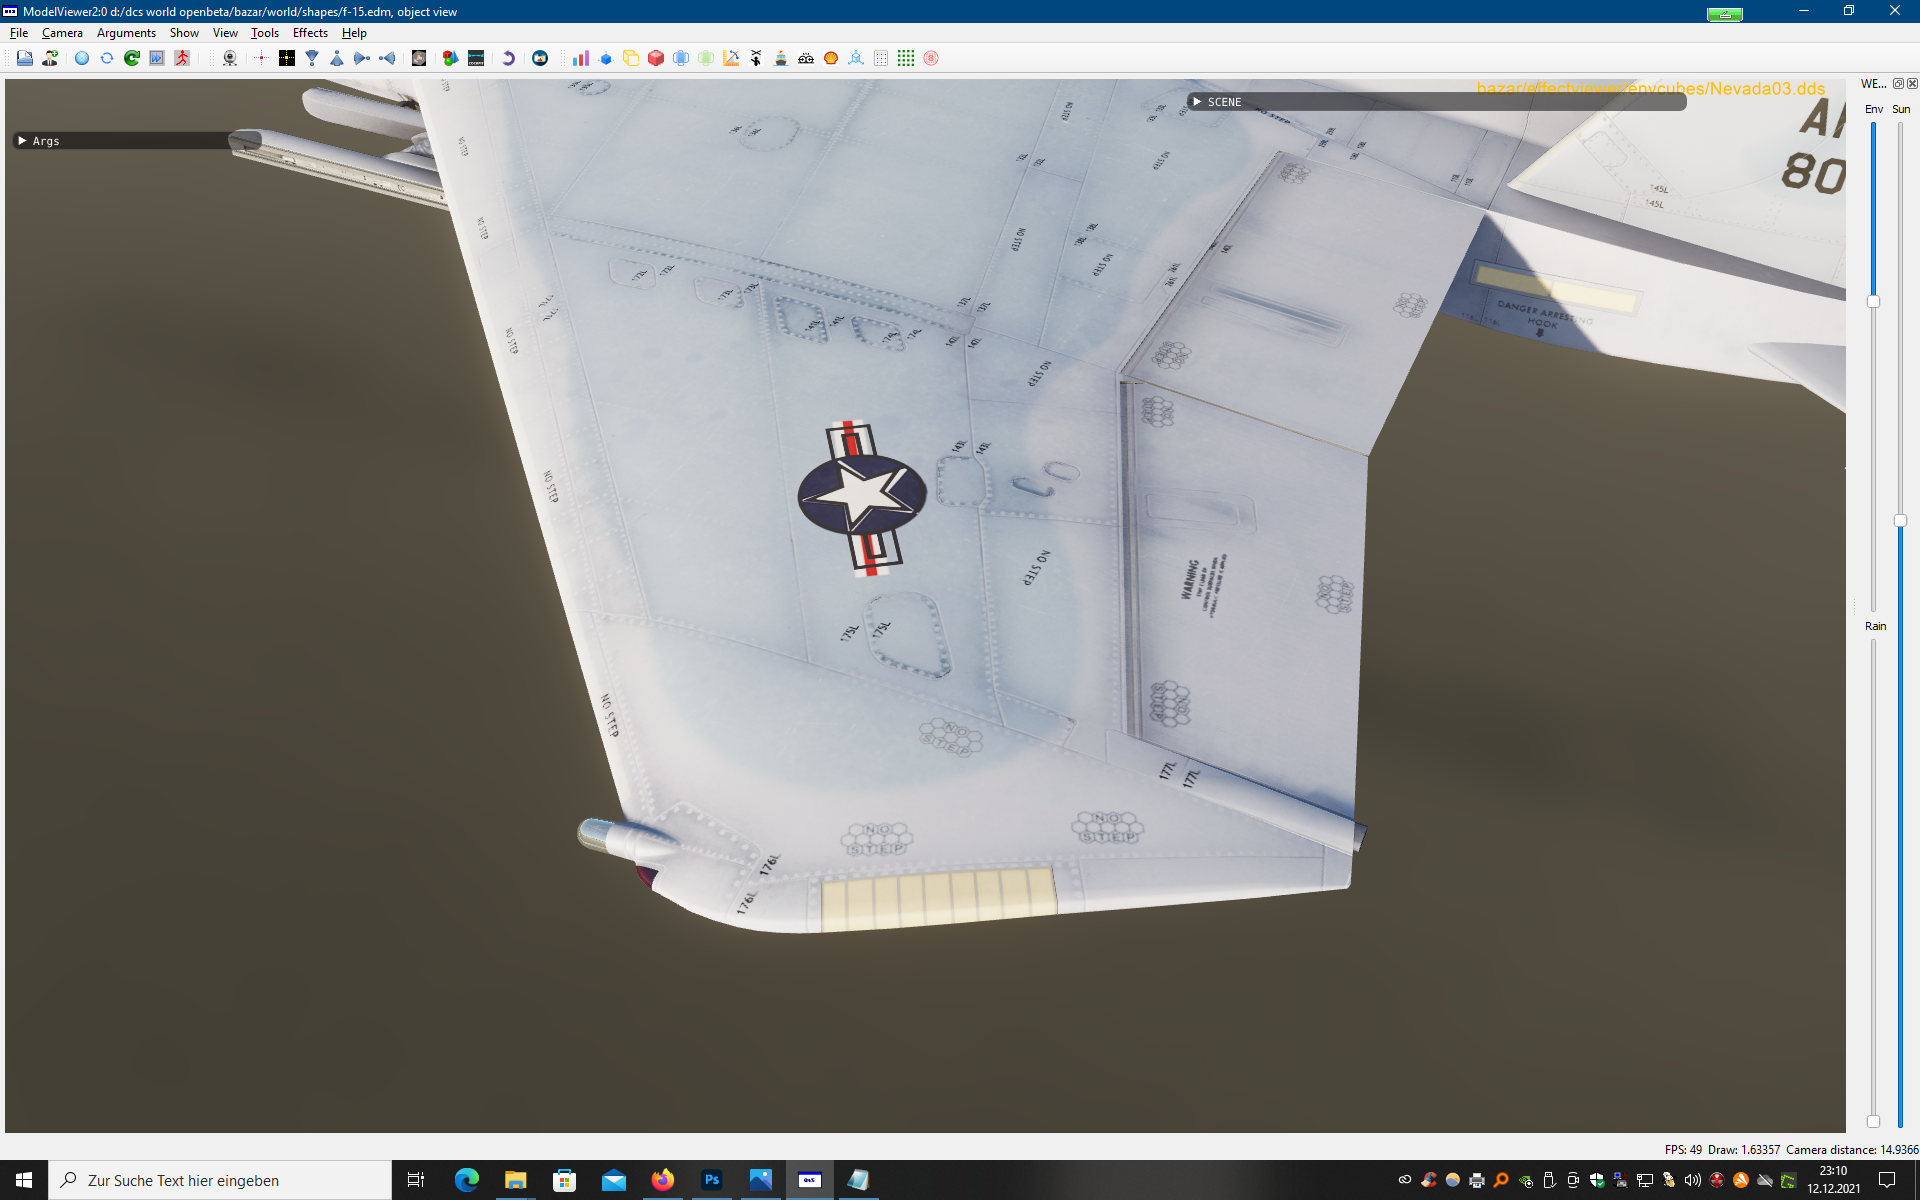Click the blue skeleton nodes icon

856,58
